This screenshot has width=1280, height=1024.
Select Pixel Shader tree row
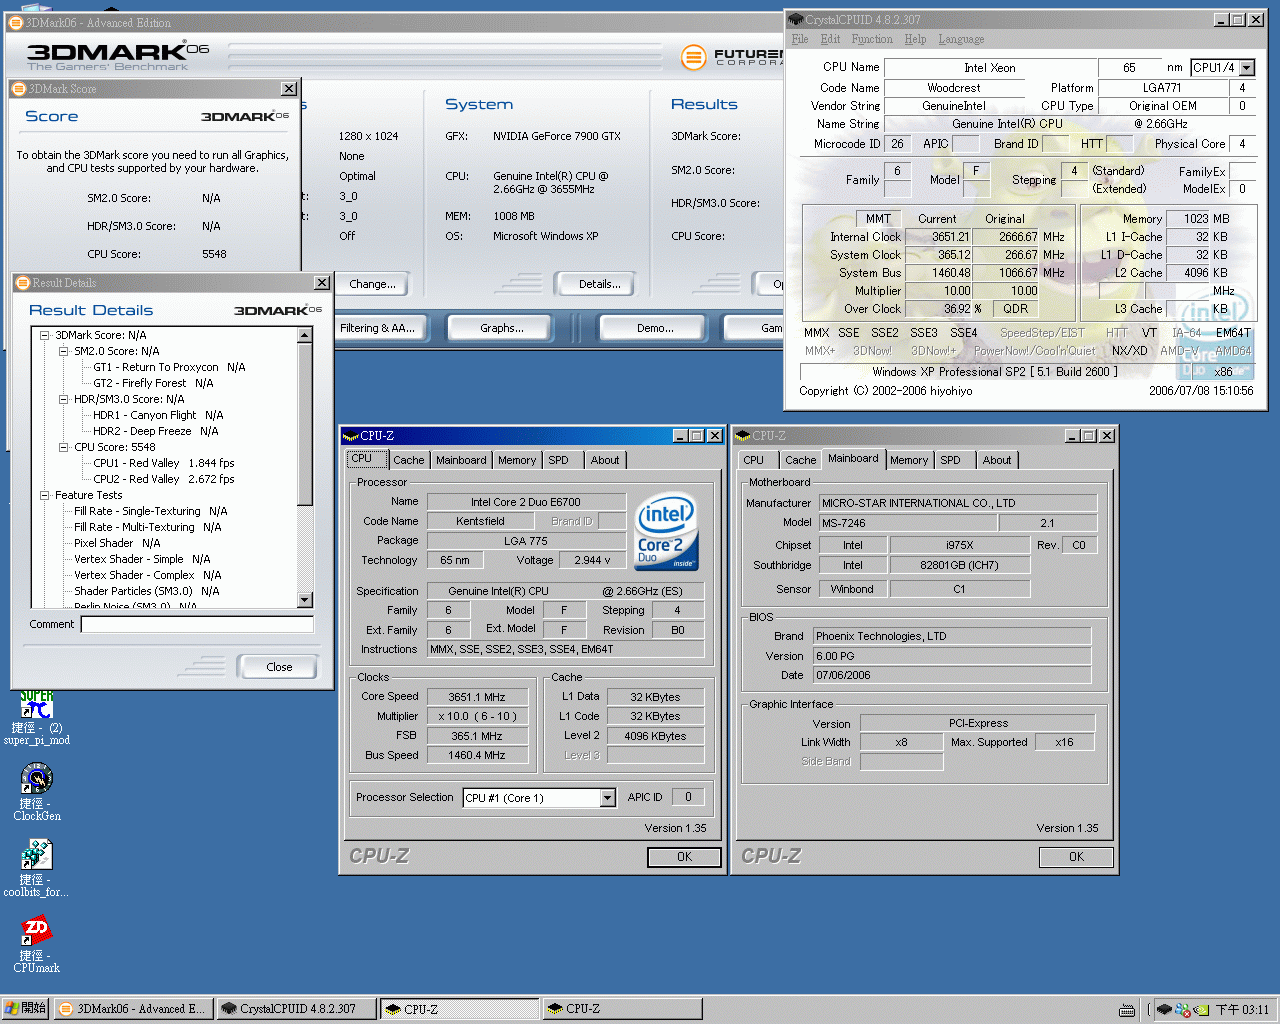coord(117,543)
